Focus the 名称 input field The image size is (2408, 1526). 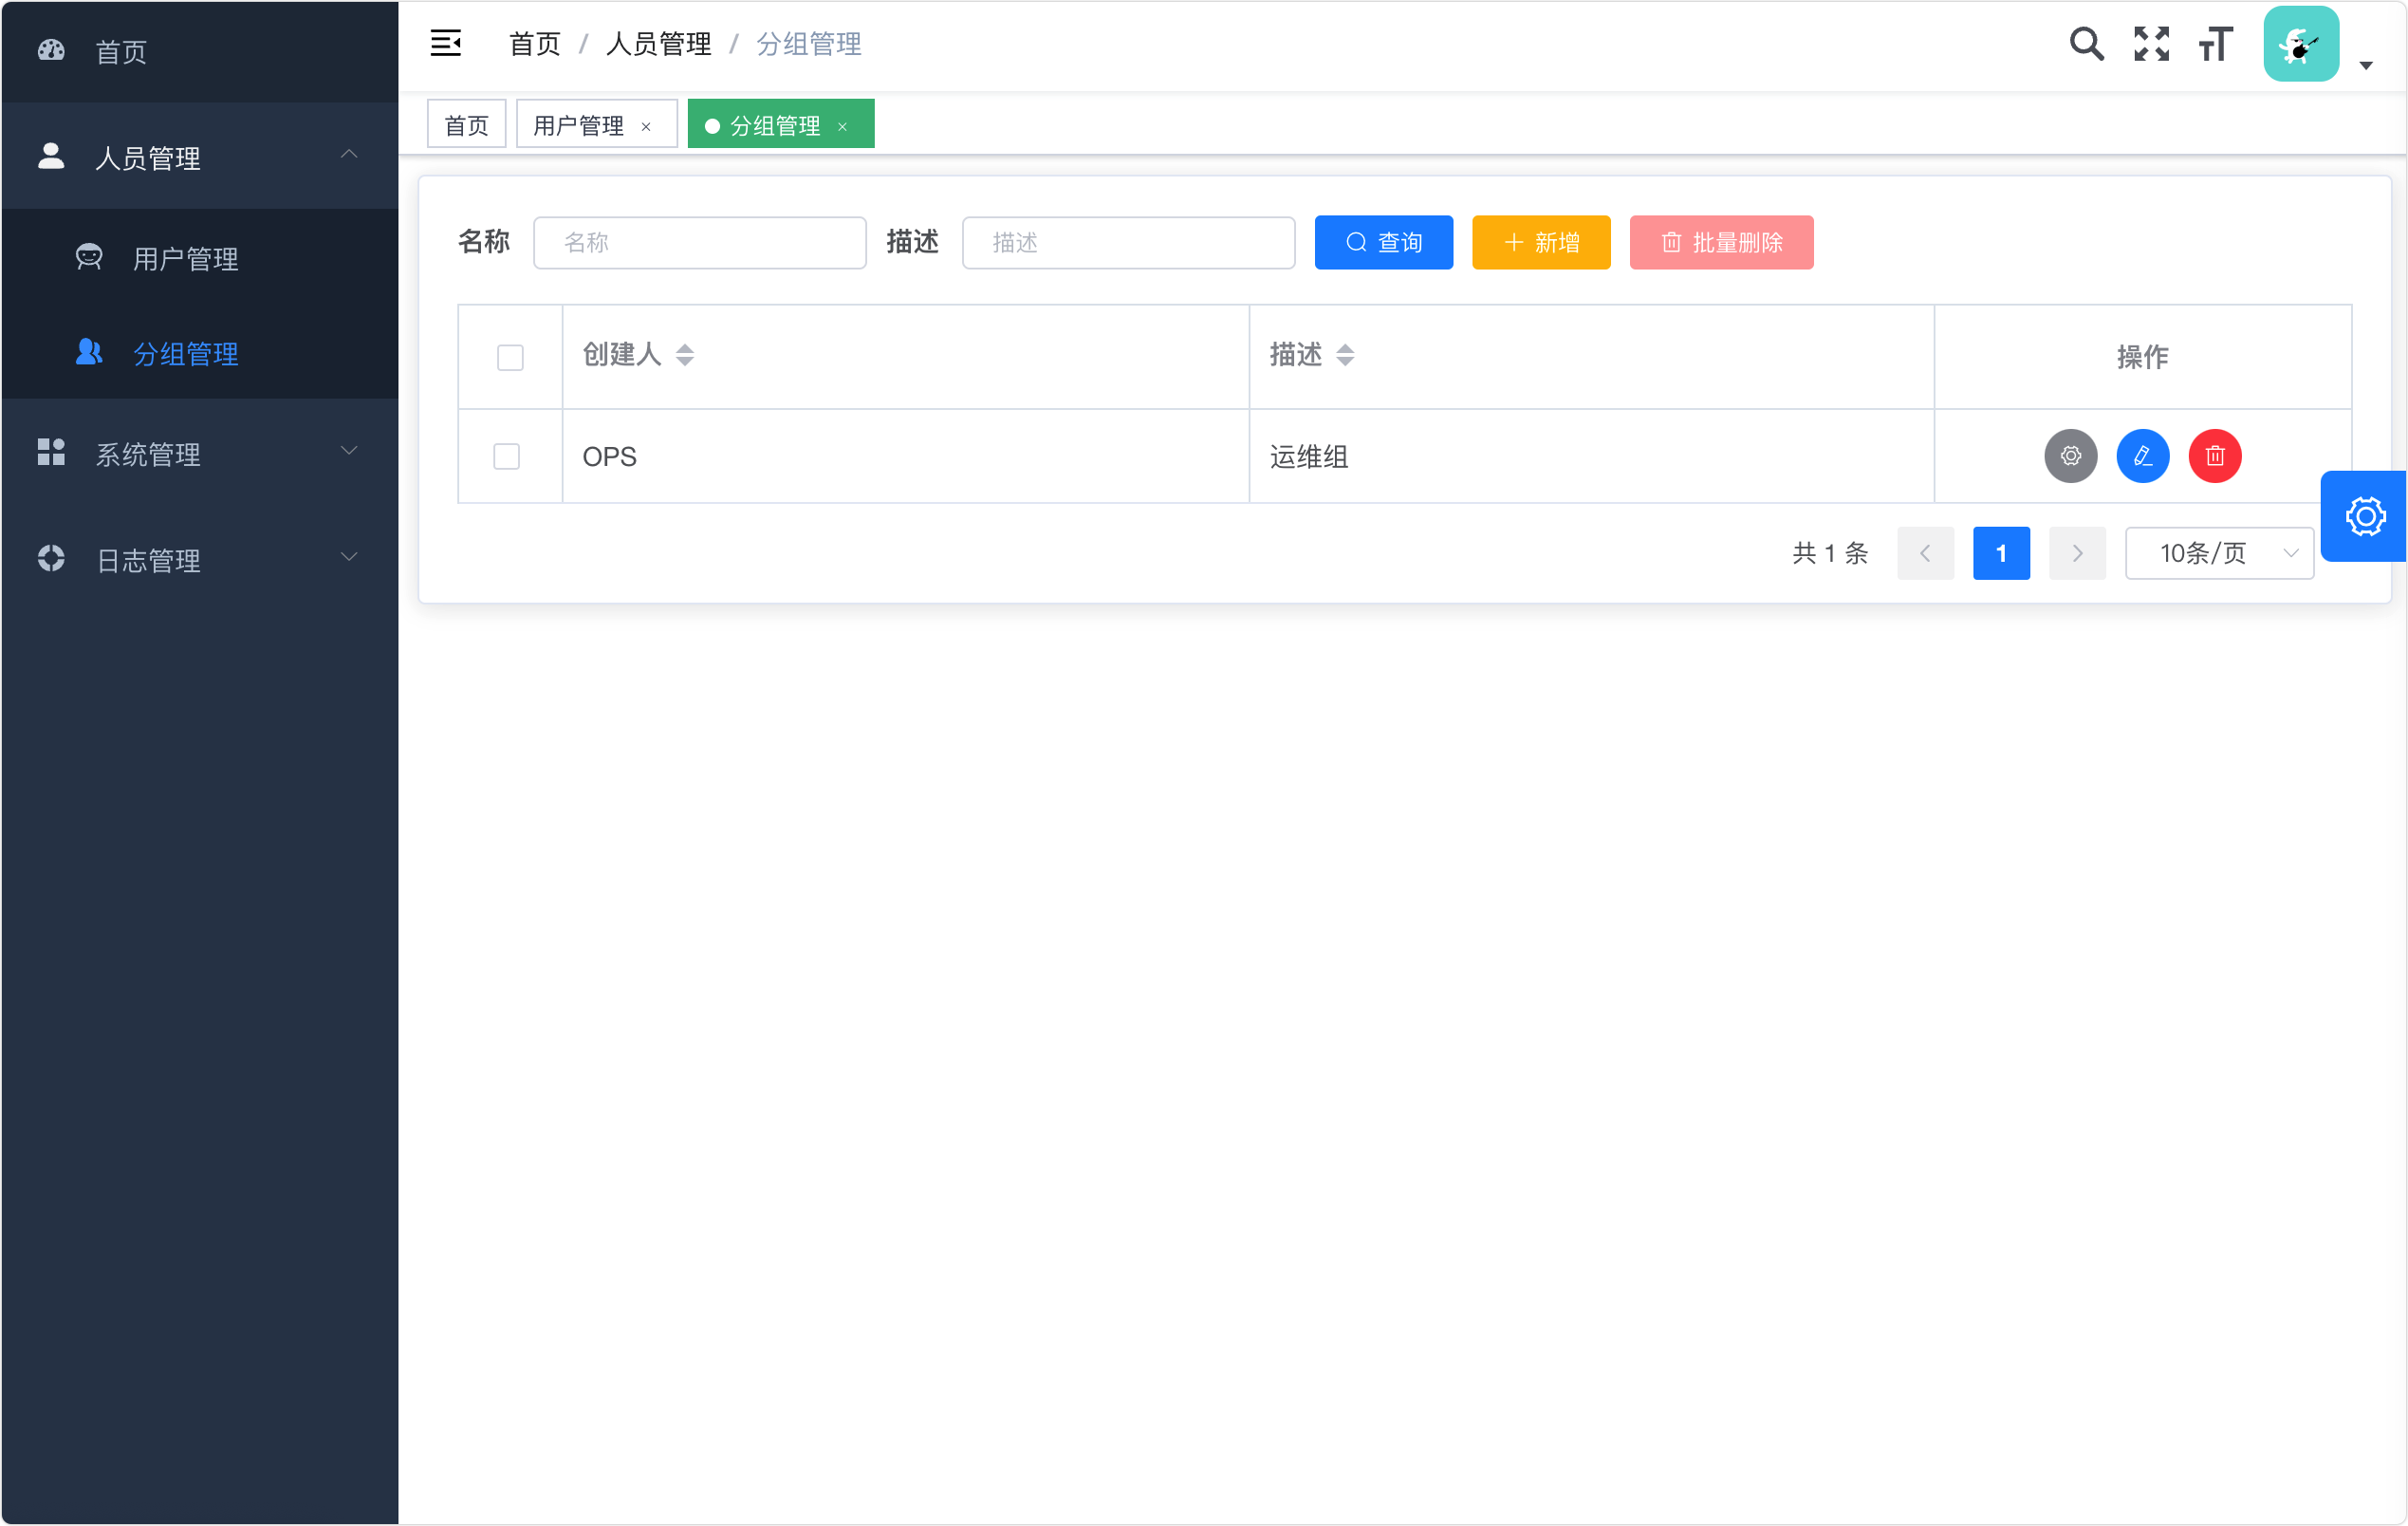pyautogui.click(x=699, y=242)
